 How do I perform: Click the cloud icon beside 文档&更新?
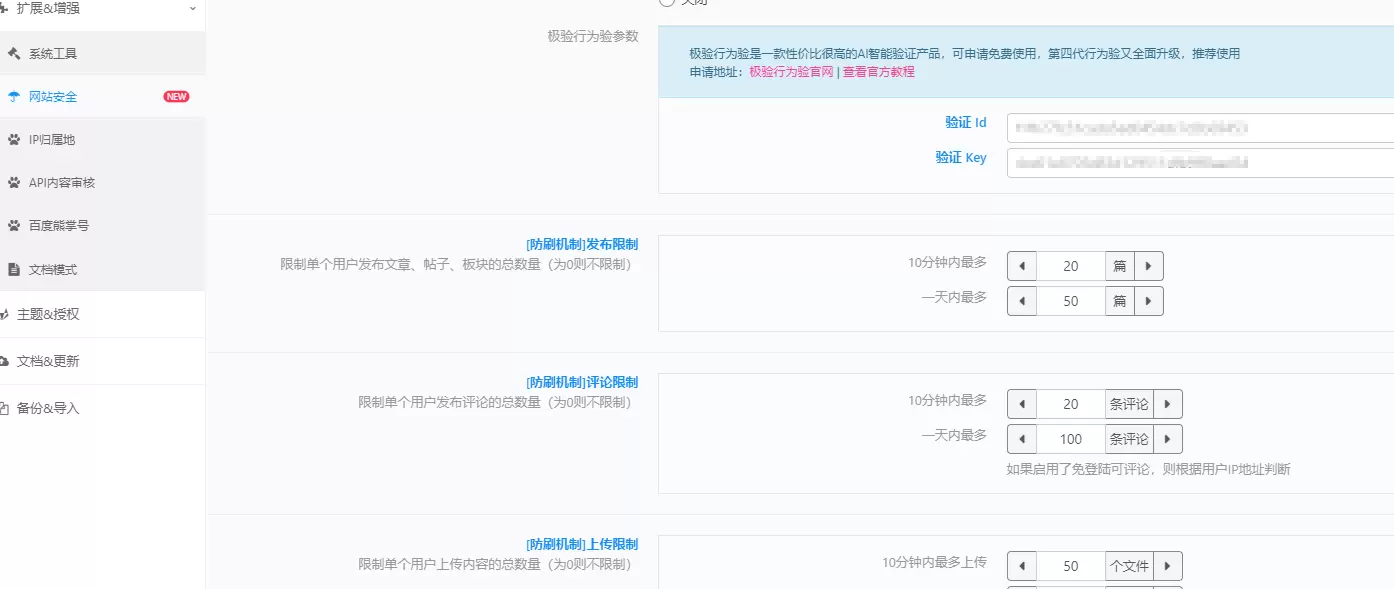tap(5, 361)
